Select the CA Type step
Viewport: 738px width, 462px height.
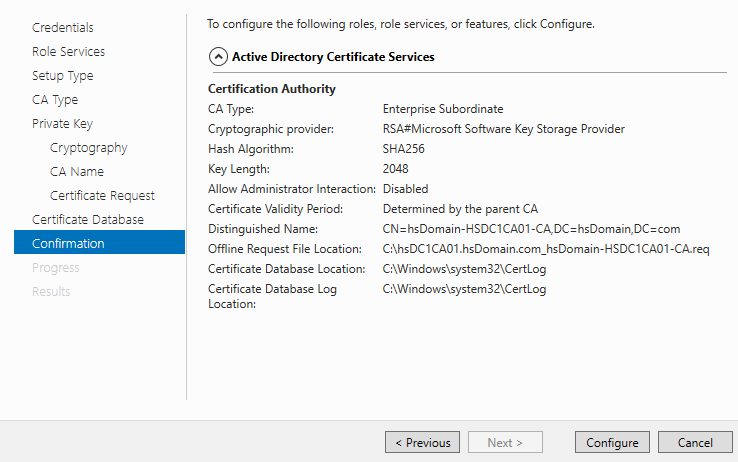[55, 100]
